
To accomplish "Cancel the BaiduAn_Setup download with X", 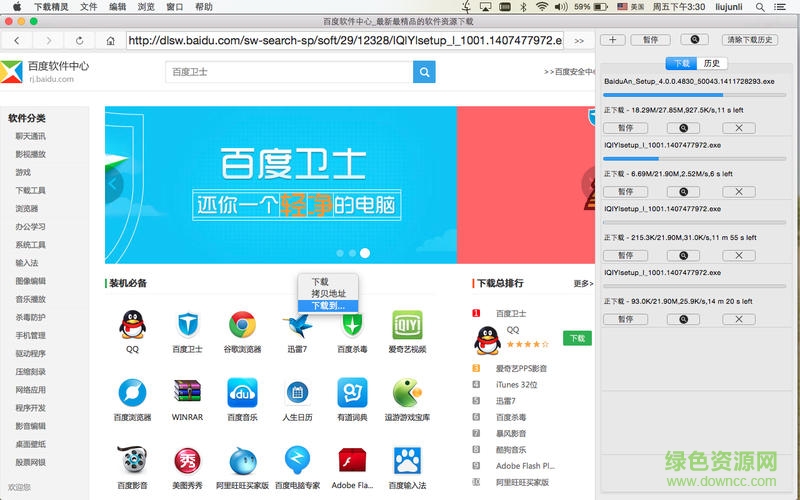I will tap(738, 128).
